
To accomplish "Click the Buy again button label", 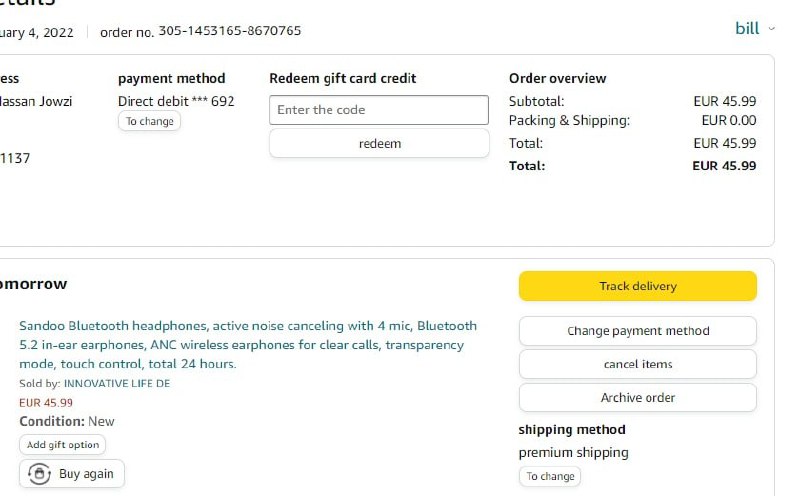I will click(86, 474).
